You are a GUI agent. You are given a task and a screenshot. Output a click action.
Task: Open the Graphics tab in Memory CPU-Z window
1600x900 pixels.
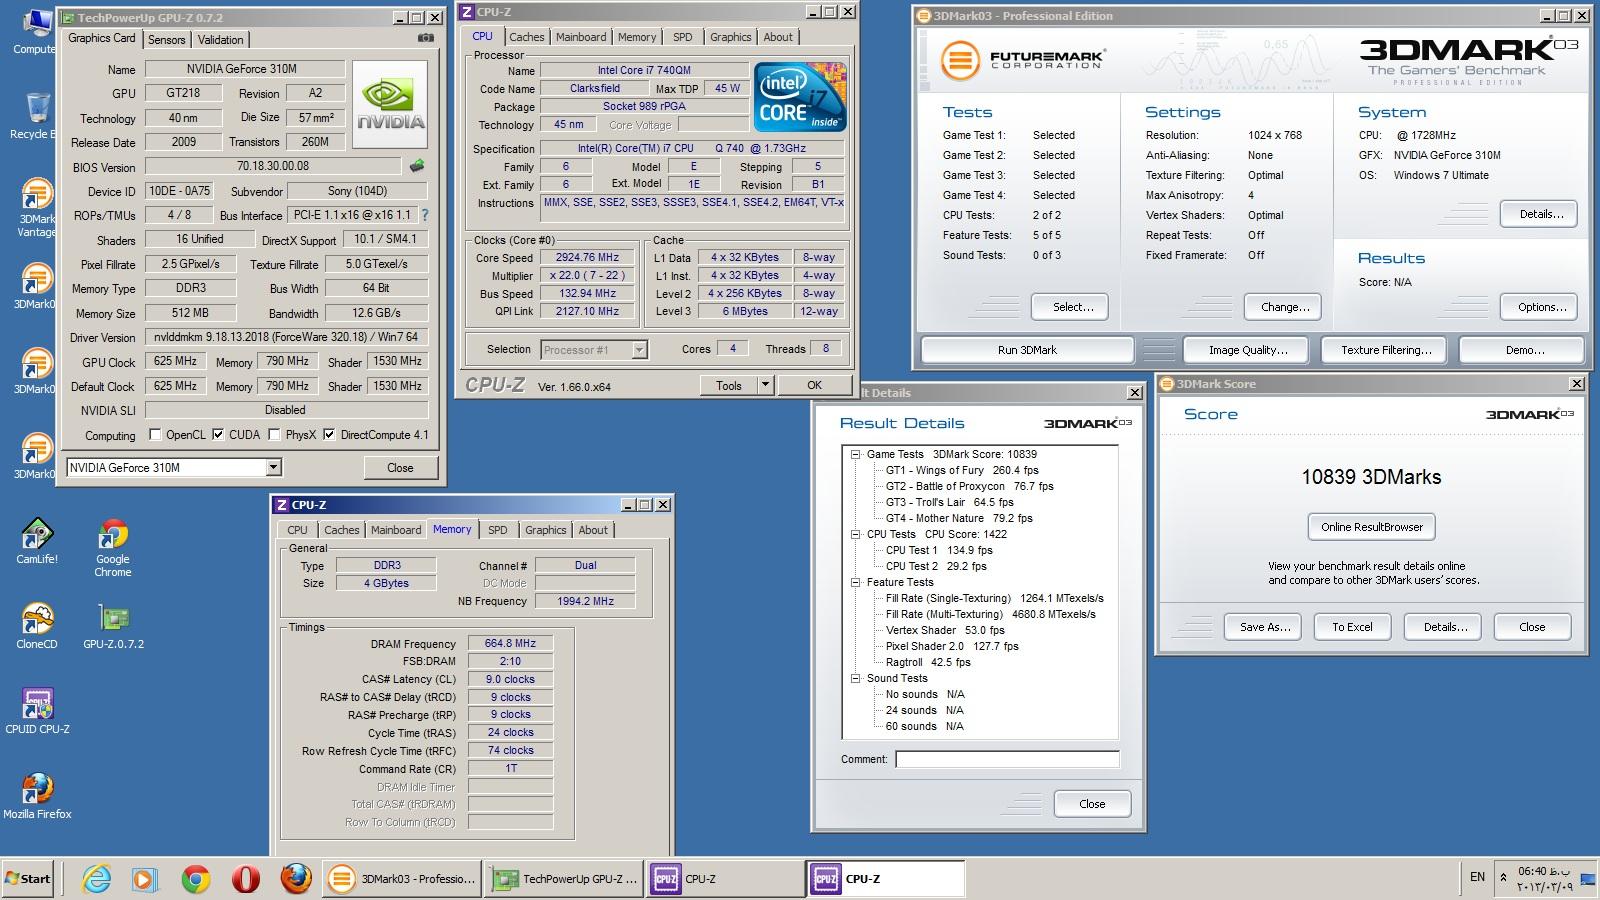coord(546,530)
